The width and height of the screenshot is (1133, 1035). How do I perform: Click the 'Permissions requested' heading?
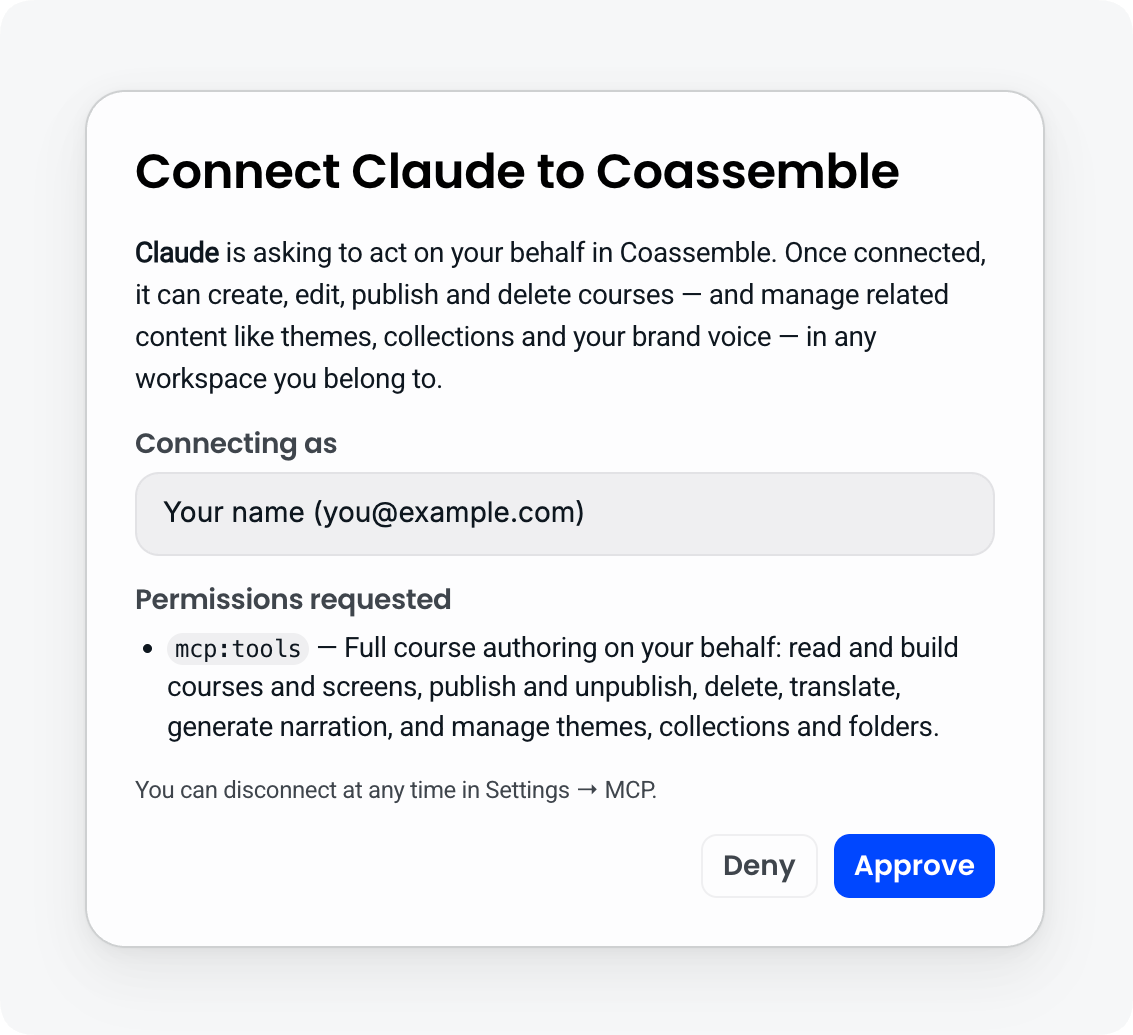pos(293,599)
